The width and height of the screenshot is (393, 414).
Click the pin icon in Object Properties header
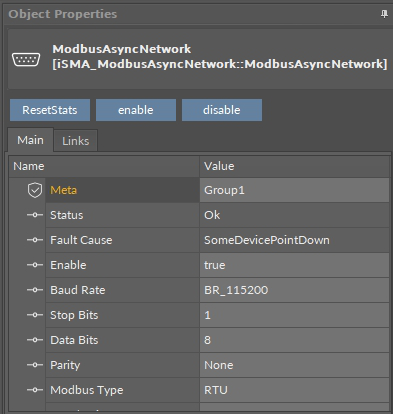(384, 14)
